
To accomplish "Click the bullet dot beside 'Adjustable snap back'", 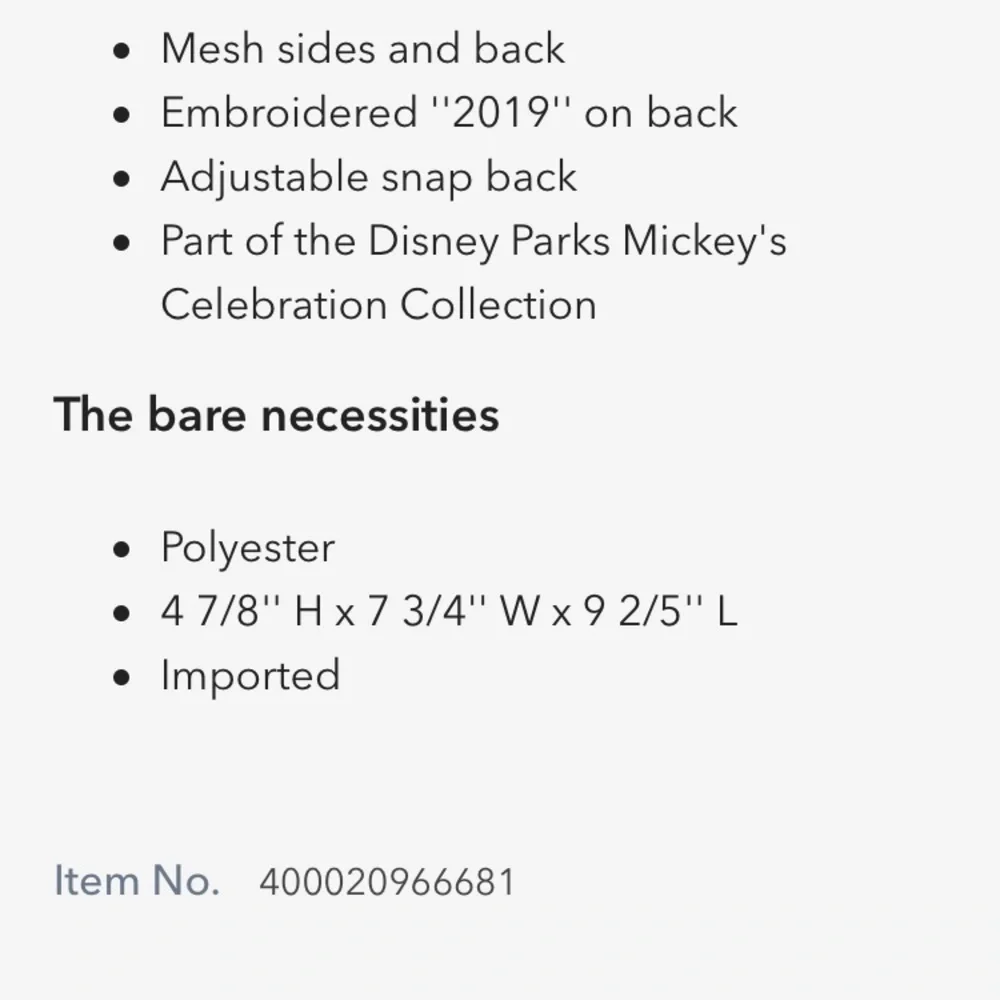I will pos(121,179).
